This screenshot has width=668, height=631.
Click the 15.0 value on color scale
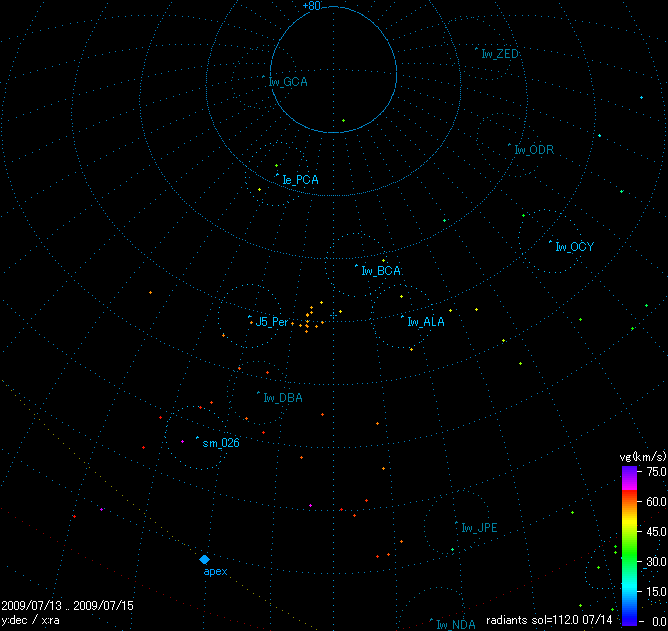656,591
